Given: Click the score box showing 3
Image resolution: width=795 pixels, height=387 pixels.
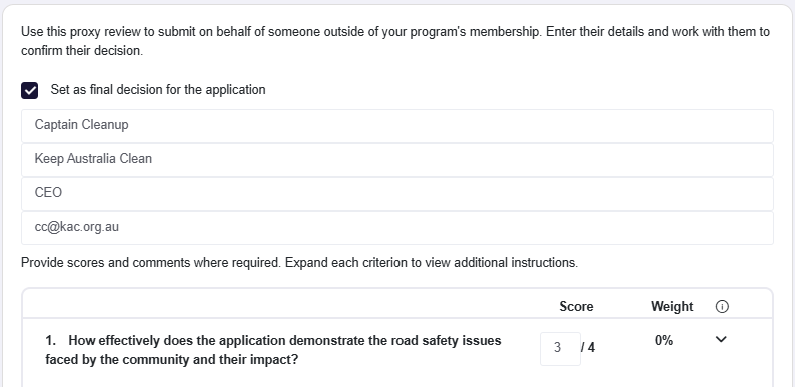Looking at the screenshot, I should pos(560,348).
